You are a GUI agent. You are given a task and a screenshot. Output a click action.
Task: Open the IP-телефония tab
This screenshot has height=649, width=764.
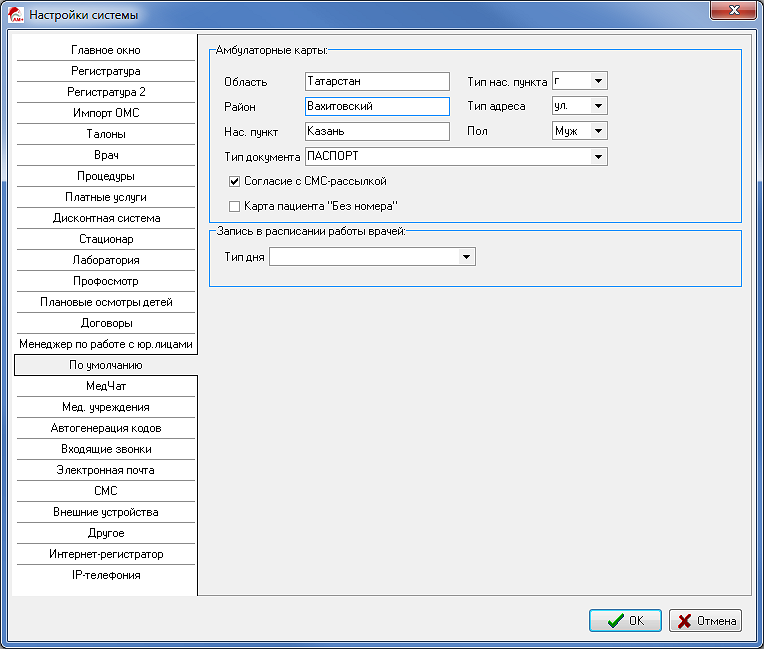106,575
